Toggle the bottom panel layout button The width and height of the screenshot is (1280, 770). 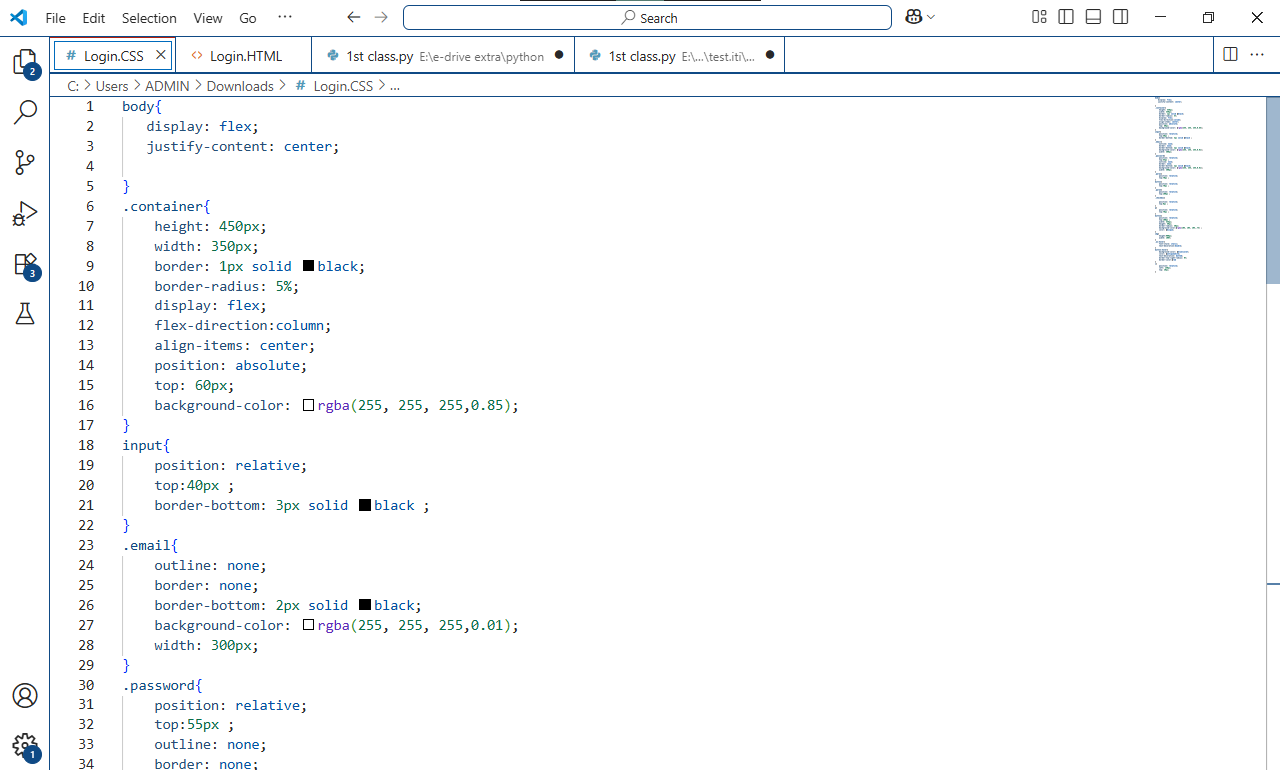click(1093, 17)
